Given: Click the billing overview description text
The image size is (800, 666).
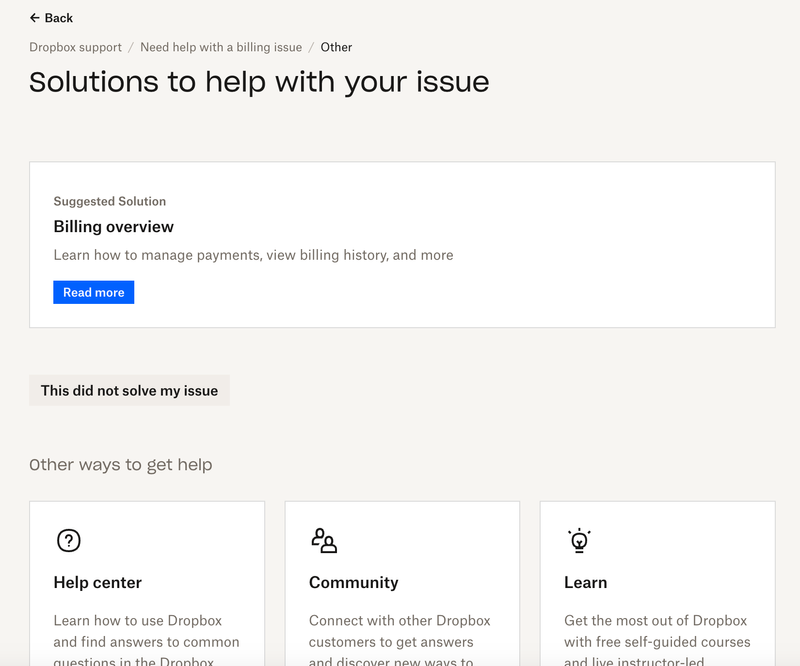Looking at the screenshot, I should (253, 255).
